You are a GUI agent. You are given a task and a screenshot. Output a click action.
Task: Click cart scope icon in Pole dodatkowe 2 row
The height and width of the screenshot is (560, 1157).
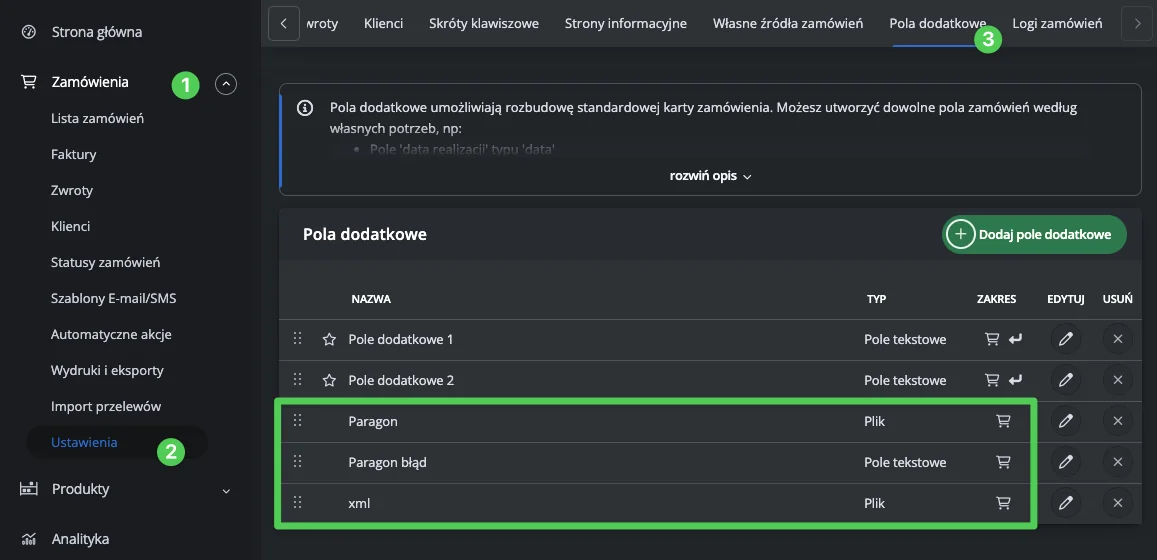(992, 381)
